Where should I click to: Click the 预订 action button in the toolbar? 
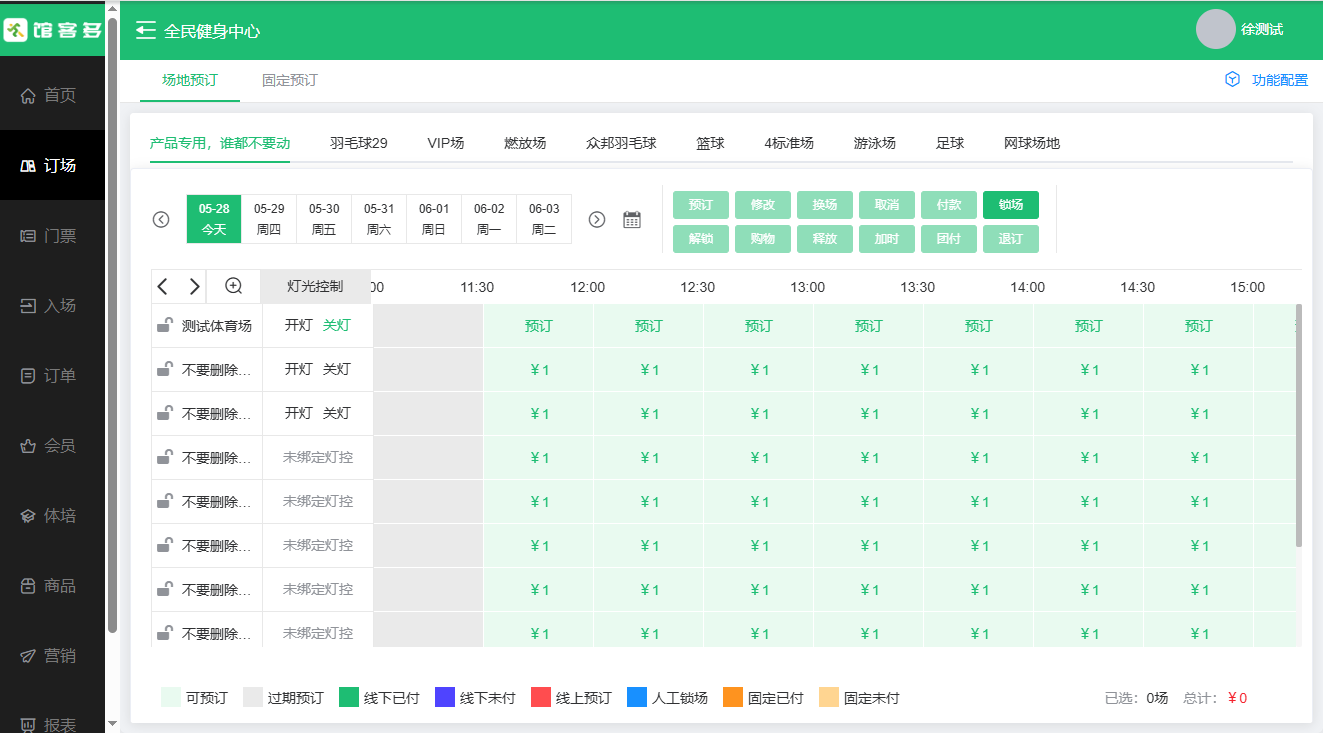701,205
